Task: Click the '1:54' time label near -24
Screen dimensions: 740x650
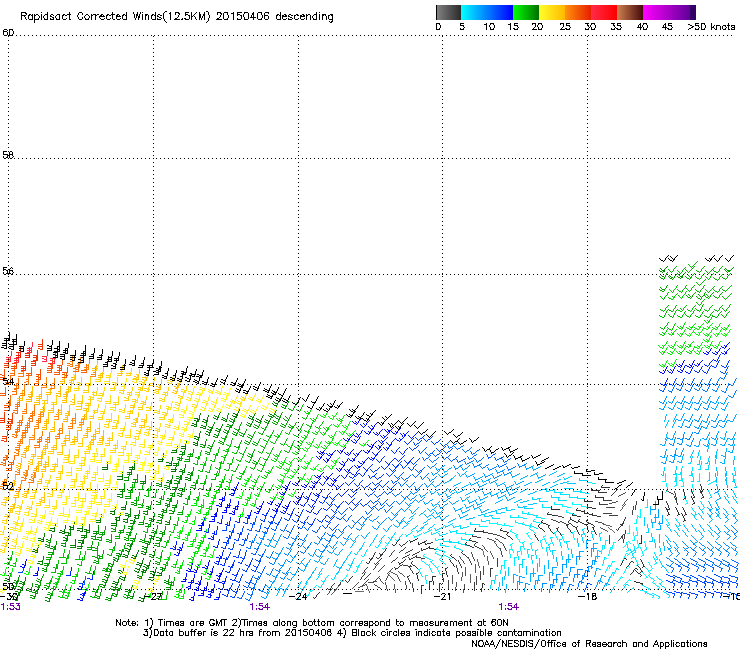Action: click(x=260, y=607)
